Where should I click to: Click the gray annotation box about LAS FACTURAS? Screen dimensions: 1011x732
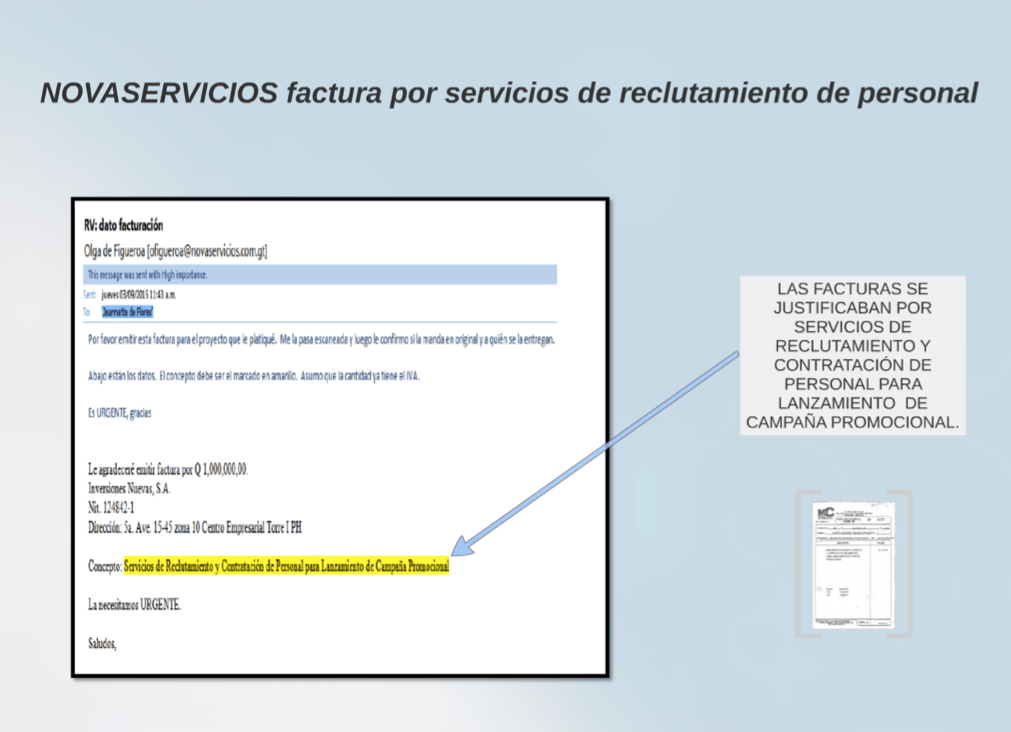tap(853, 355)
